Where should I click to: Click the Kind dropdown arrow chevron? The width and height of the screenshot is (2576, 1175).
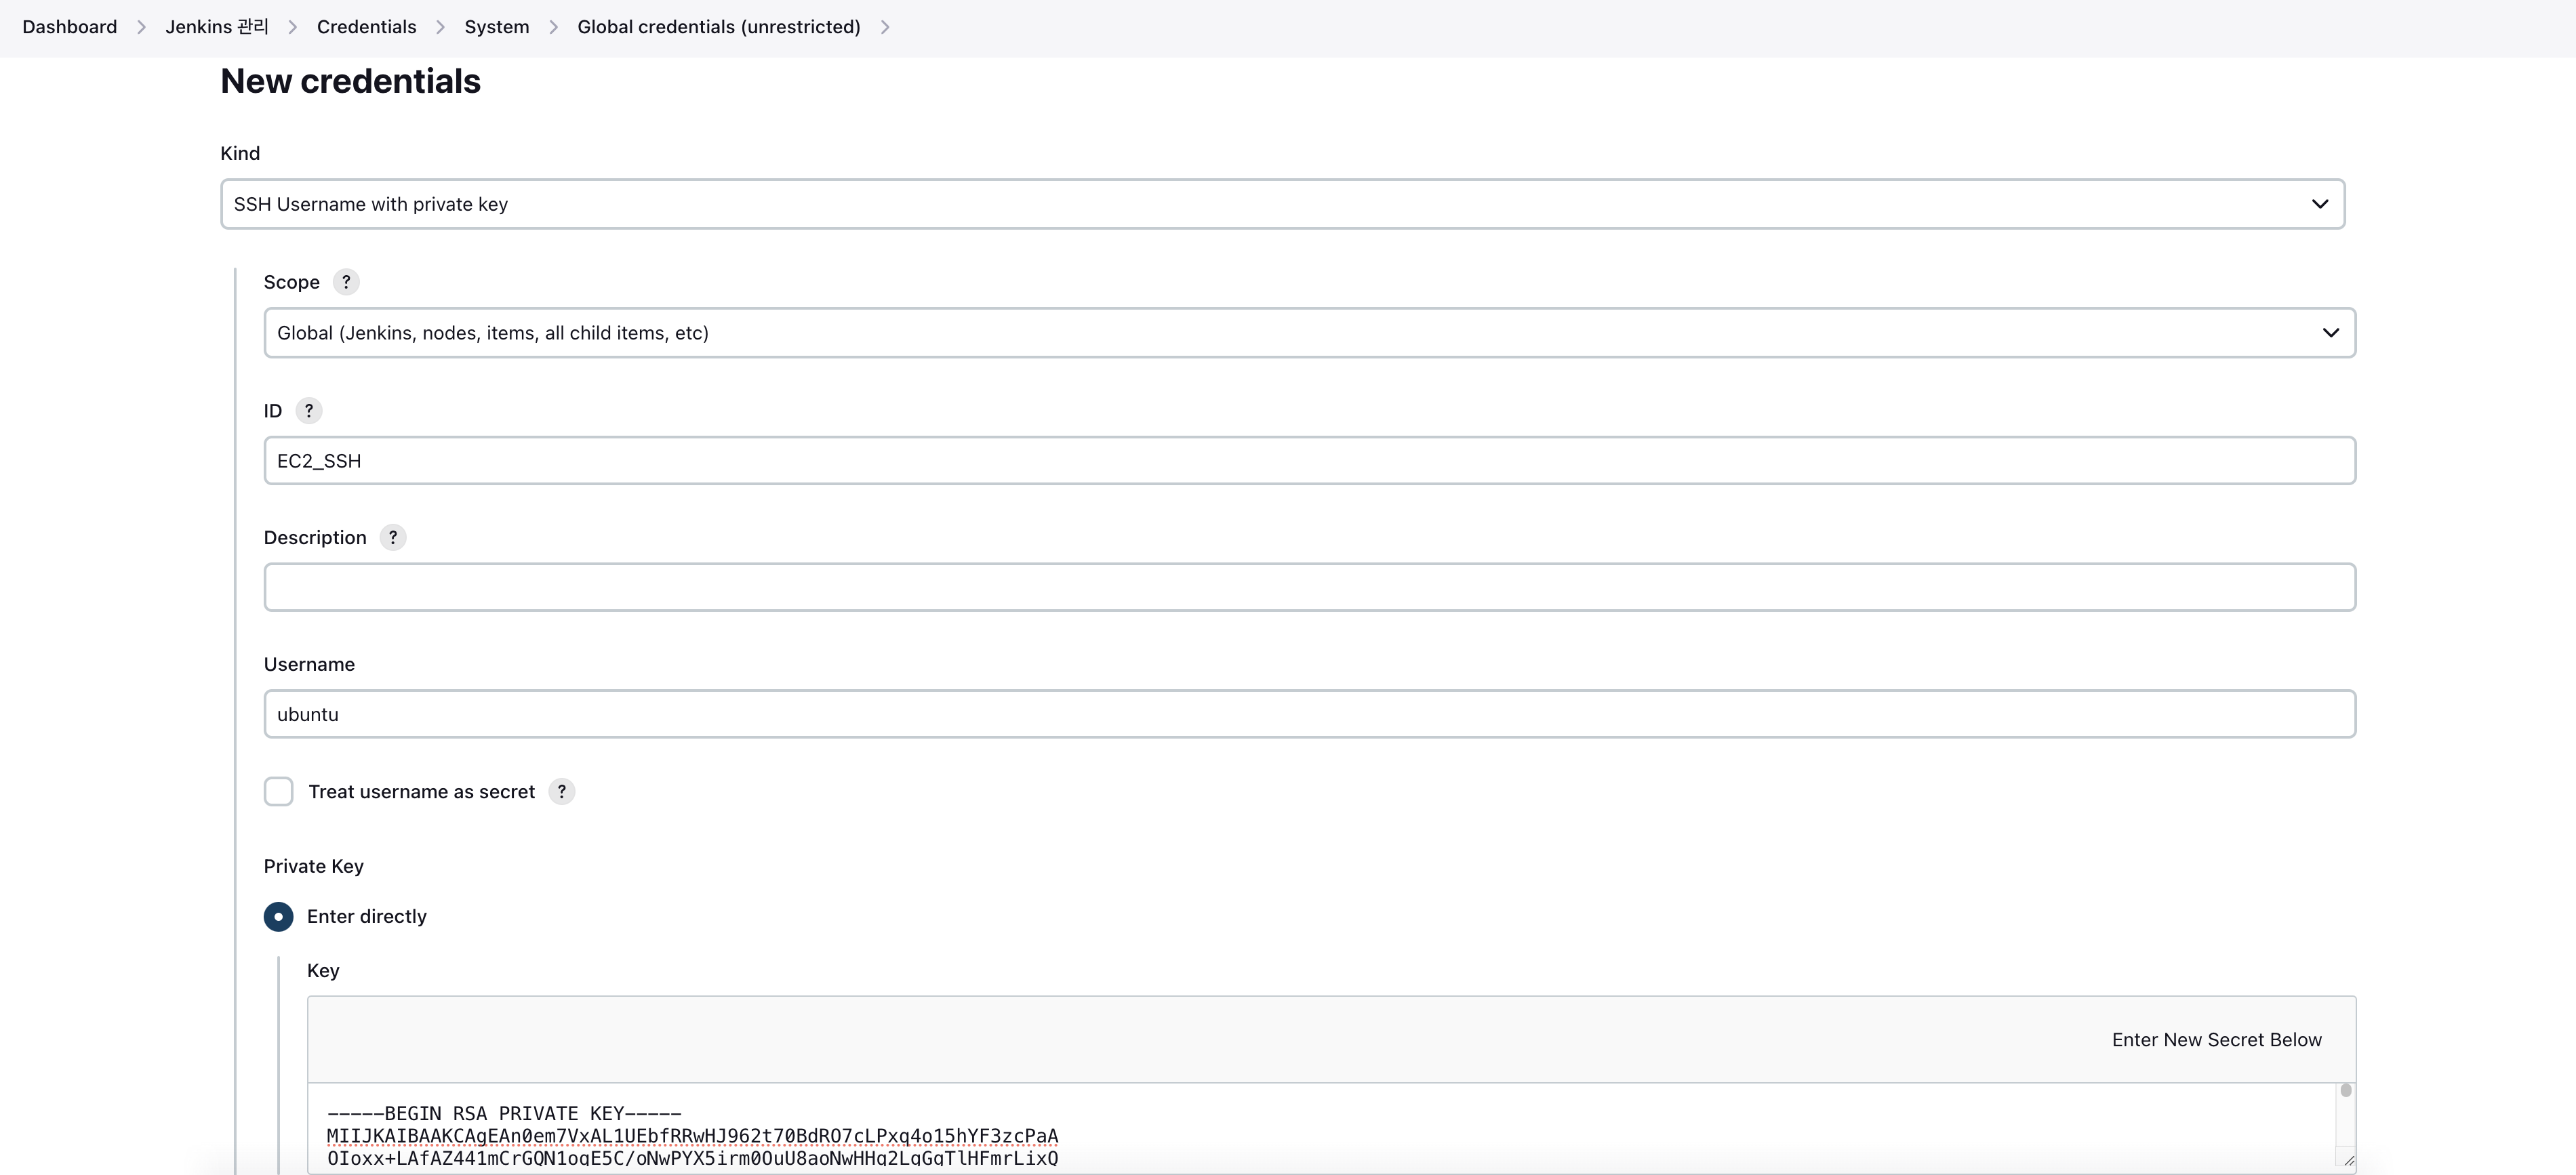click(2320, 204)
